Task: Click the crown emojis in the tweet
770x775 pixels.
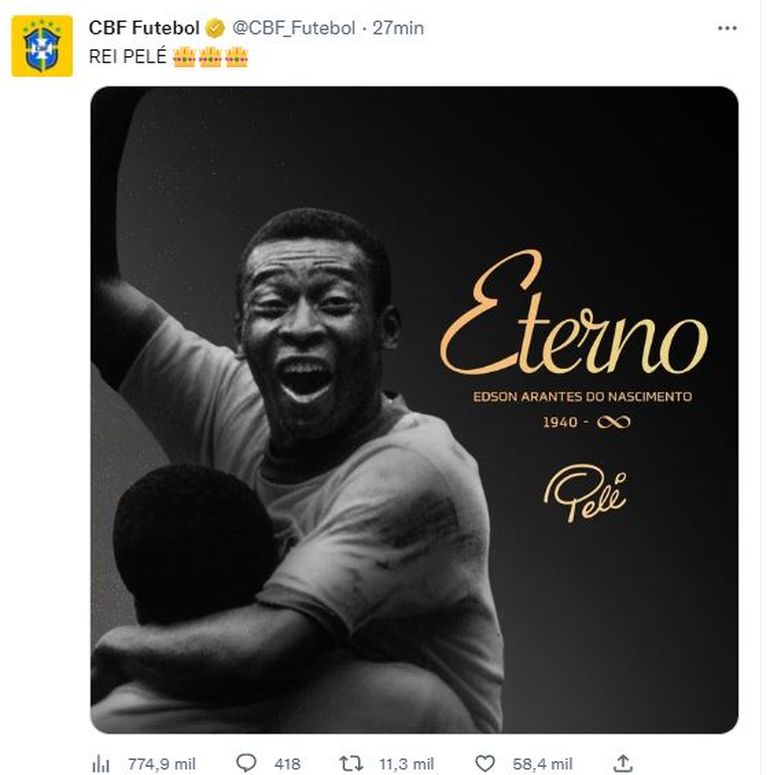Action: [x=210, y=56]
